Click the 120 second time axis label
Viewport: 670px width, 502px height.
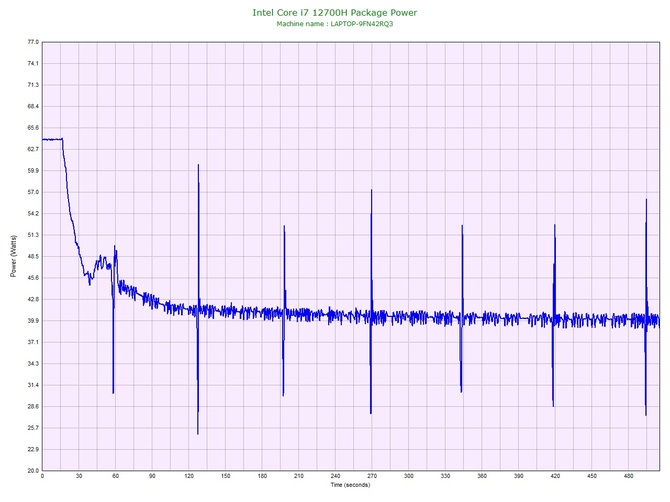(x=189, y=476)
